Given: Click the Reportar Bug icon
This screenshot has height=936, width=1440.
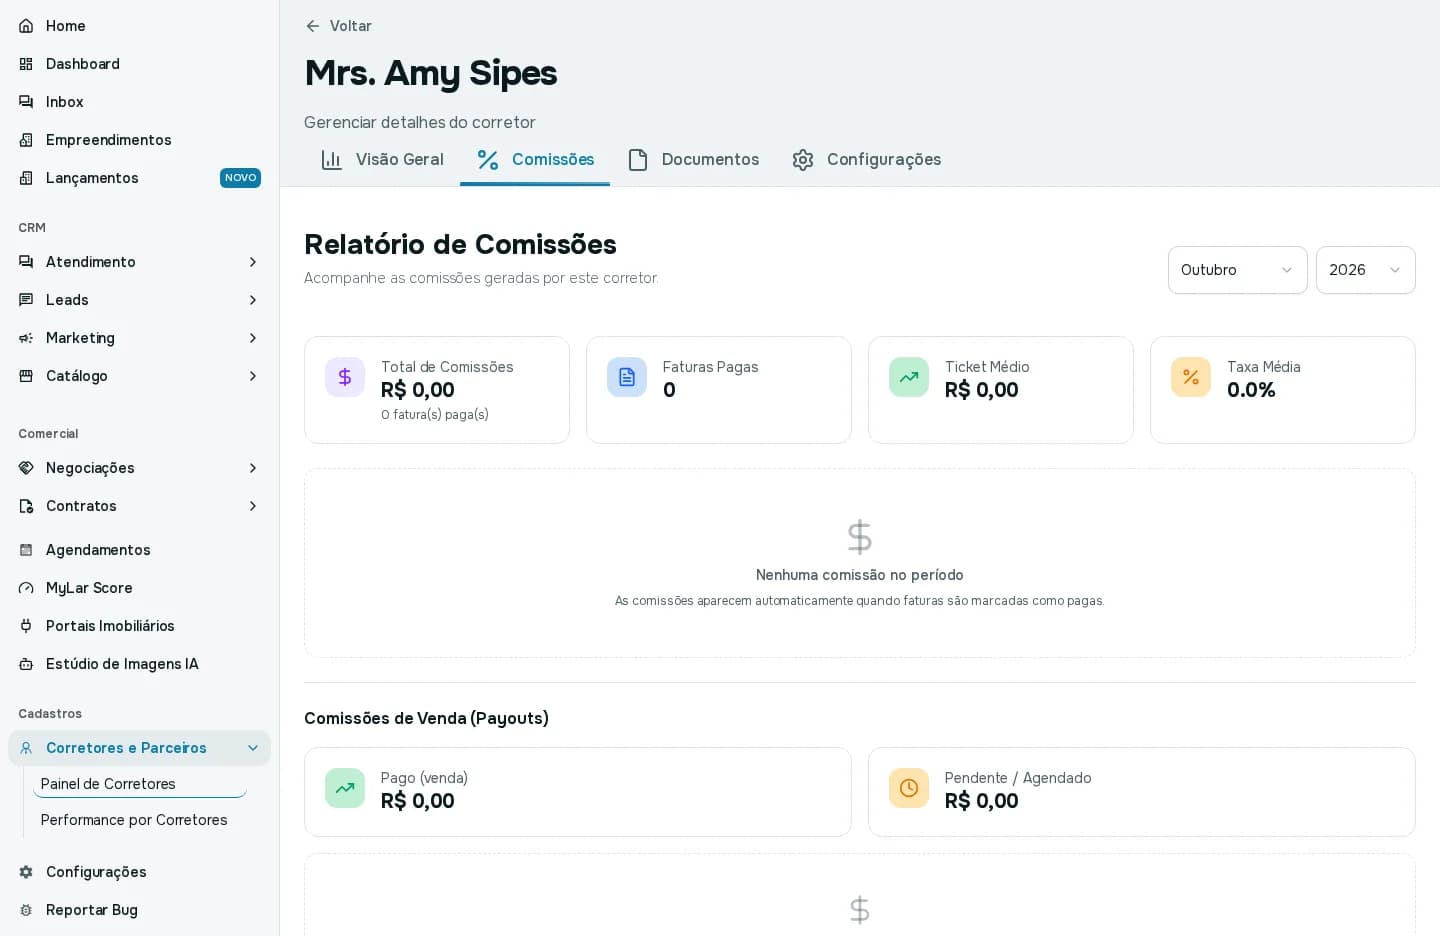Looking at the screenshot, I should [x=26, y=910].
